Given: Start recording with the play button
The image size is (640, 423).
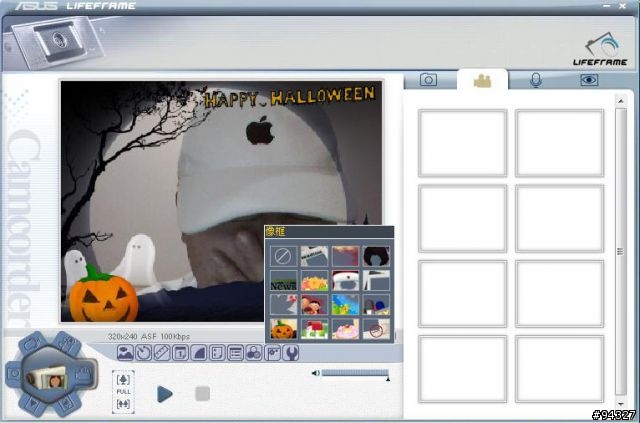Looking at the screenshot, I should 164,394.
